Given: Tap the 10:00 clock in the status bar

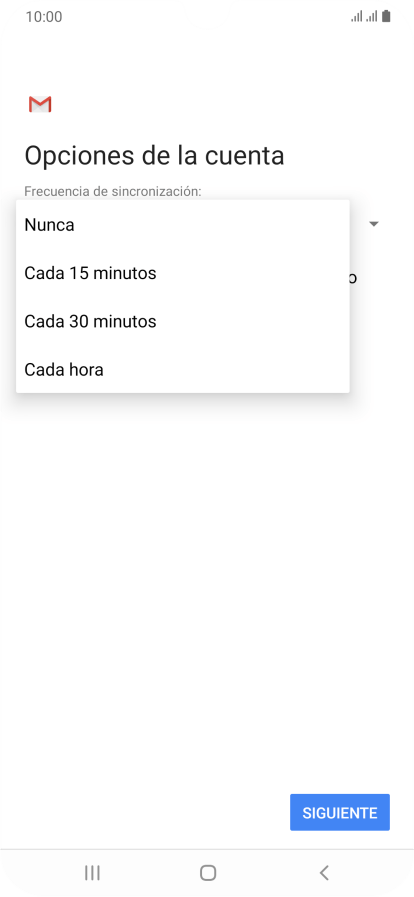Looking at the screenshot, I should pyautogui.click(x=44, y=17).
